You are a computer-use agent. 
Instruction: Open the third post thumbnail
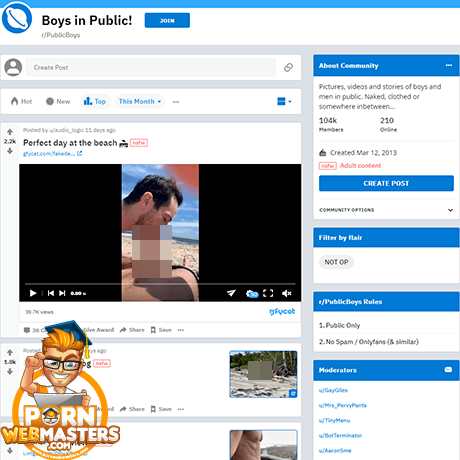(x=263, y=445)
